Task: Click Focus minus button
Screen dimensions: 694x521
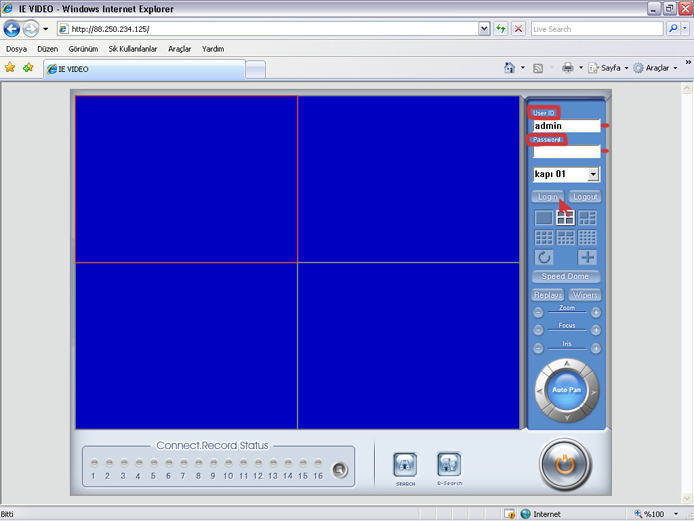Action: pos(538,330)
